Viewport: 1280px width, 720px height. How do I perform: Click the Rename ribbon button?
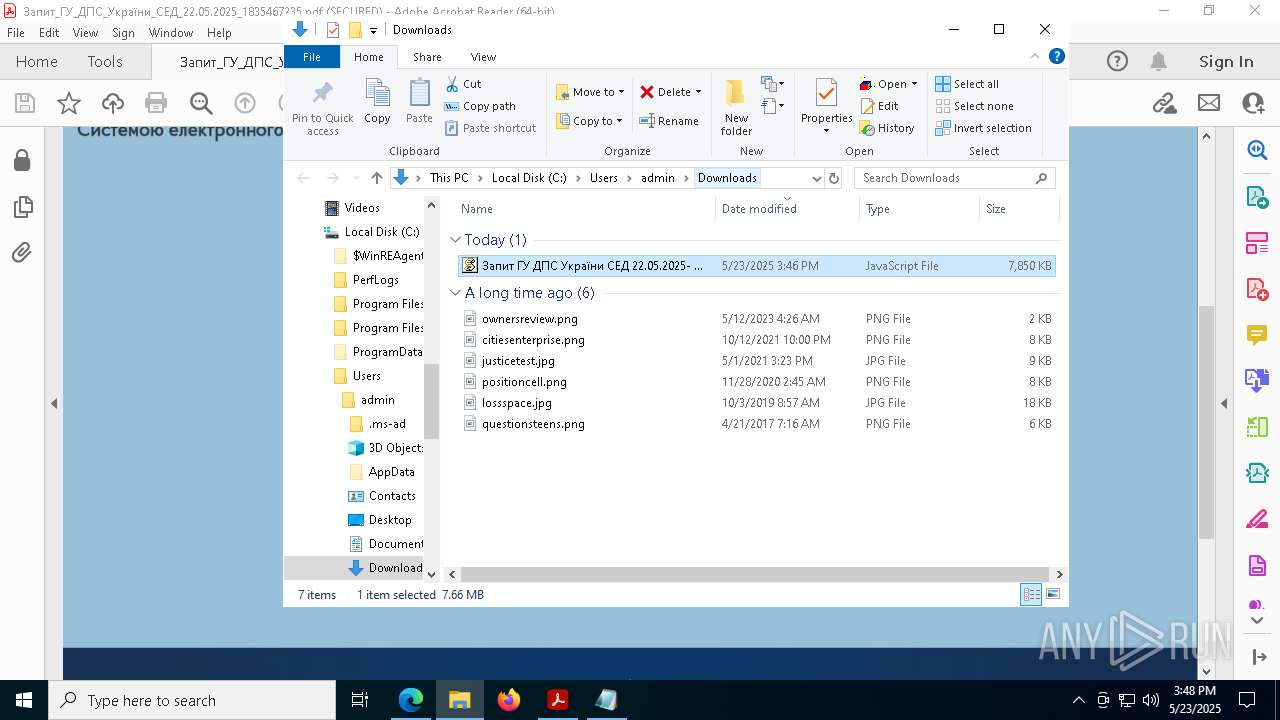pos(669,121)
